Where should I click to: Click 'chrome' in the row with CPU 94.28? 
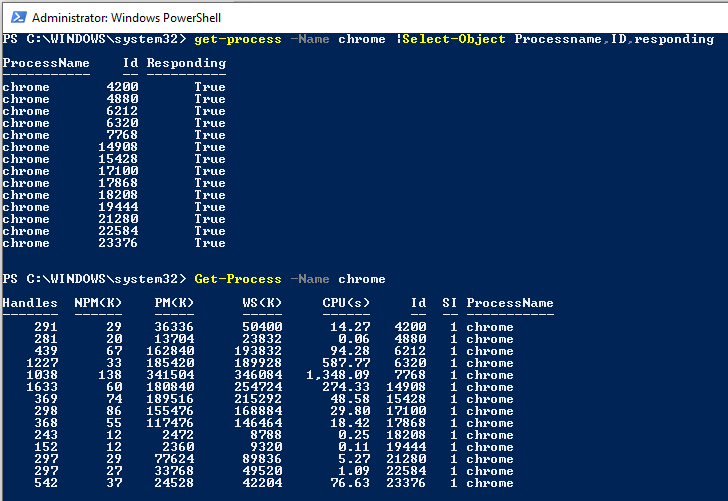[490, 351]
